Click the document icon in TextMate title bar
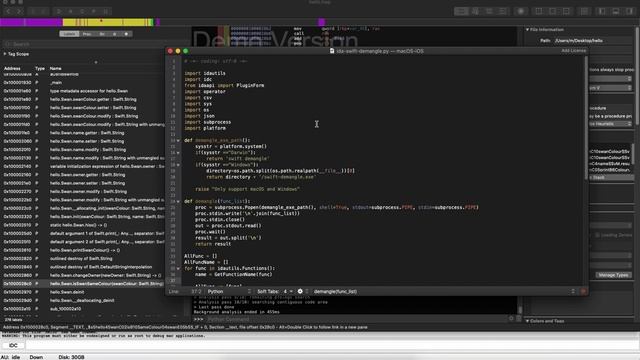The image size is (640, 360). coord(332,51)
